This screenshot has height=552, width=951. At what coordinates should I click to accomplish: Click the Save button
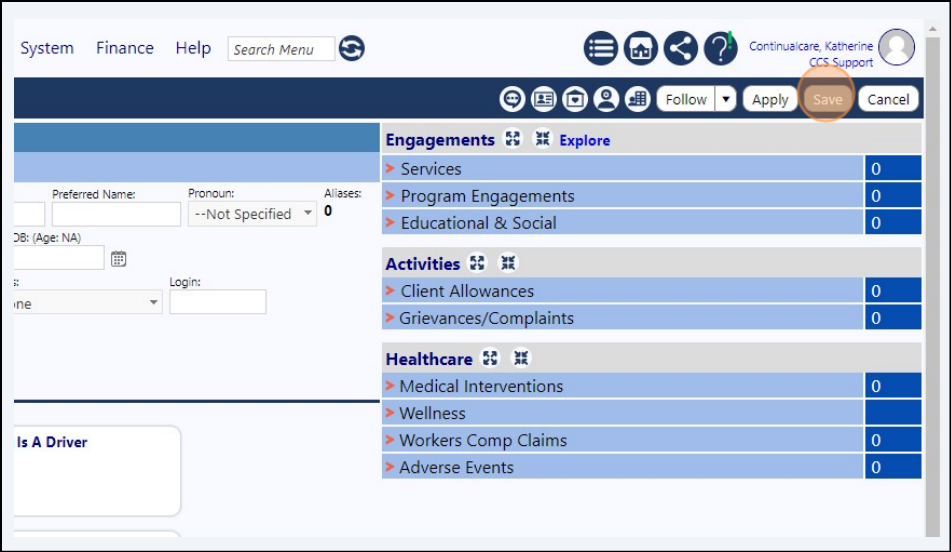pyautogui.click(x=827, y=99)
